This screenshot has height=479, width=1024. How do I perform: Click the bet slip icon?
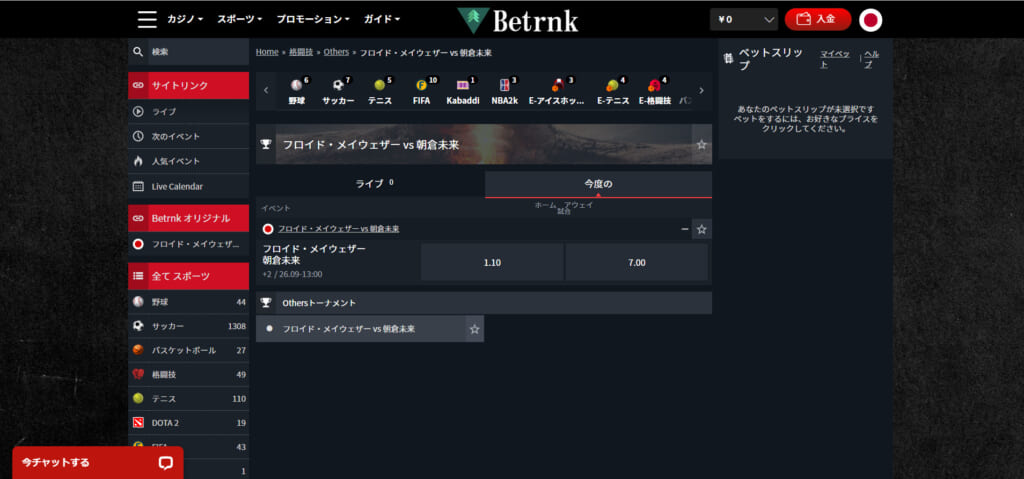(728, 59)
